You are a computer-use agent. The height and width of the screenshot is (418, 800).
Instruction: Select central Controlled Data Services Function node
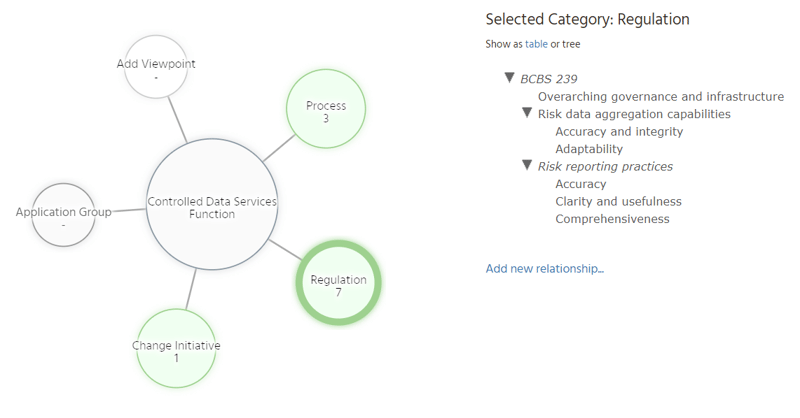tap(211, 207)
